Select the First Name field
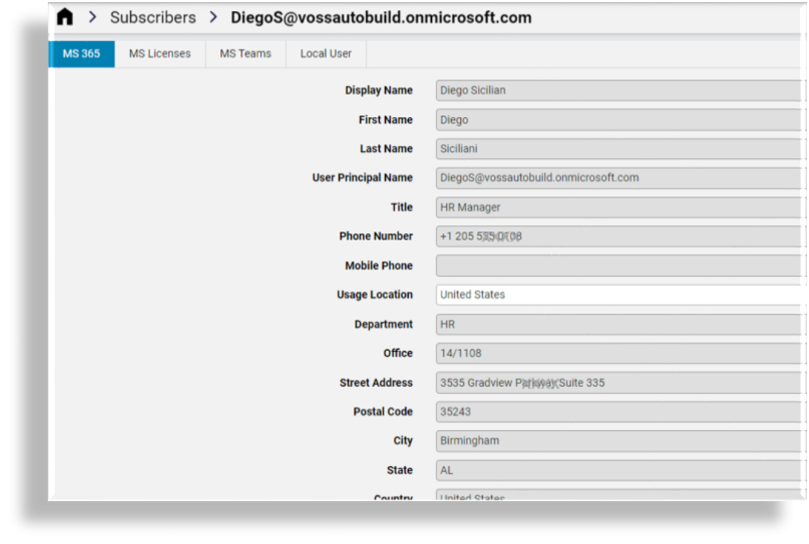This screenshot has height=544, width=809. pyautogui.click(x=619, y=120)
